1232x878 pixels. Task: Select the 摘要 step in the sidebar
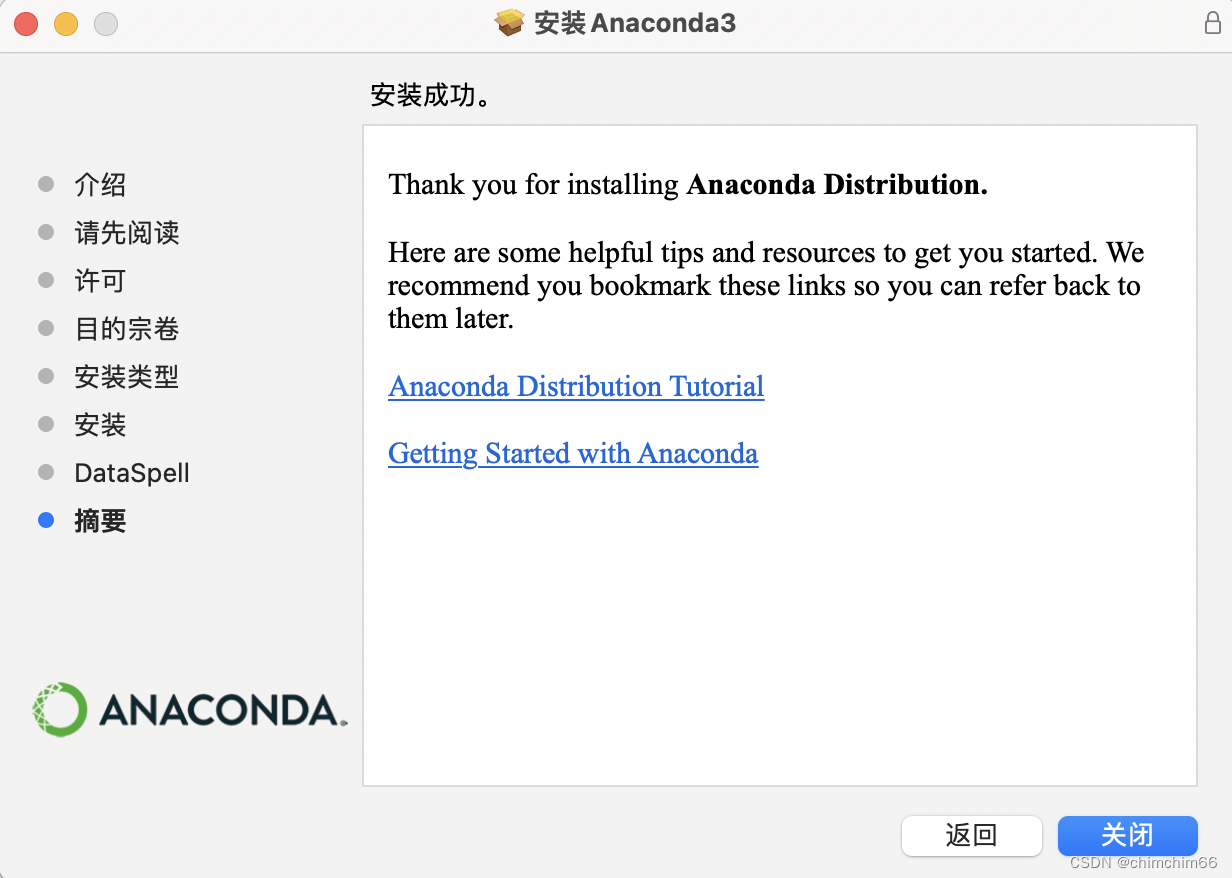coord(100,520)
